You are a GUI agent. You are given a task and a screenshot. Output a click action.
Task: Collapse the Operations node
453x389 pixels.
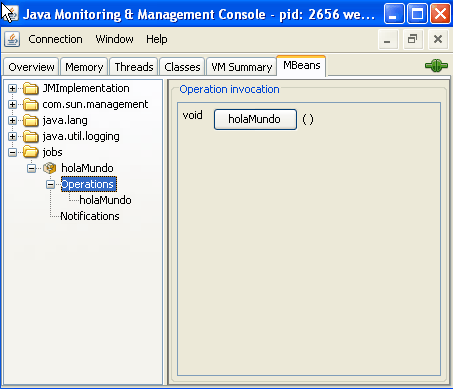point(50,184)
